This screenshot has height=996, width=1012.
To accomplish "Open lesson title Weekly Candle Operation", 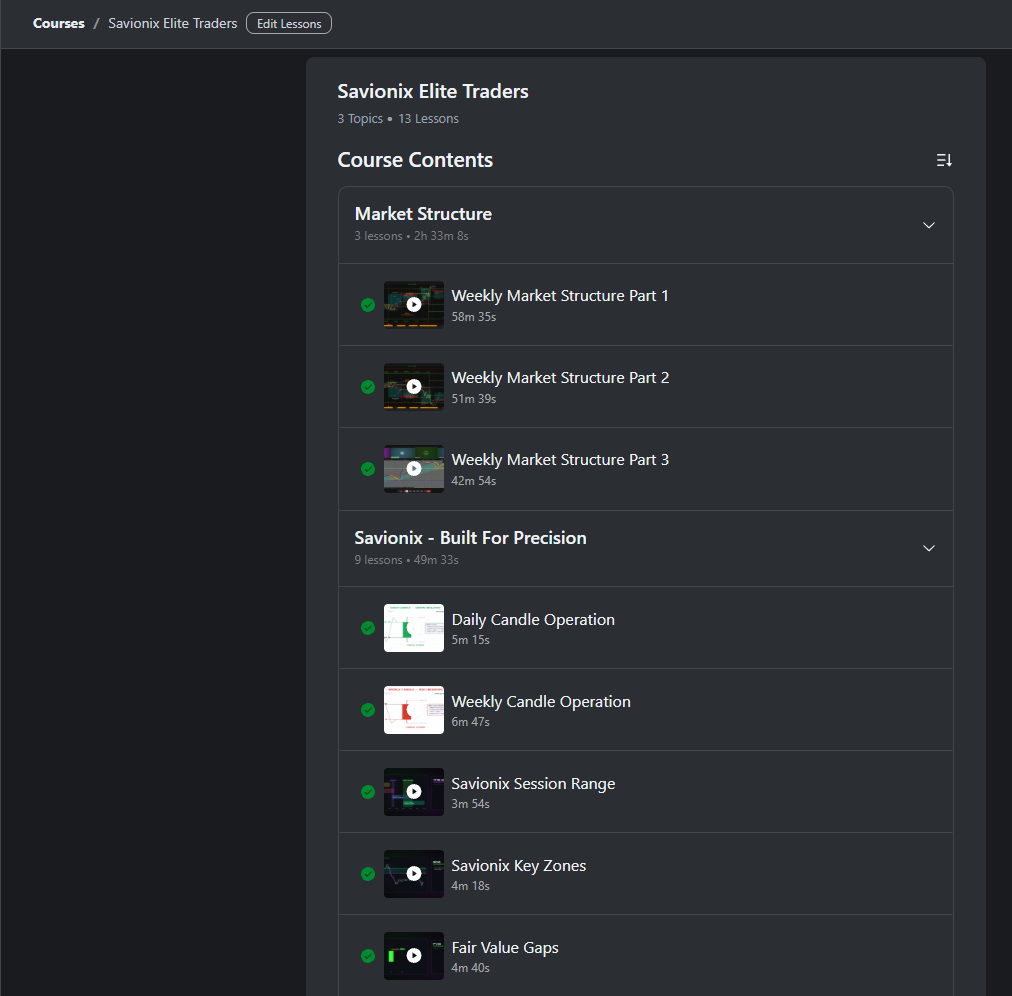I will (x=541, y=702).
